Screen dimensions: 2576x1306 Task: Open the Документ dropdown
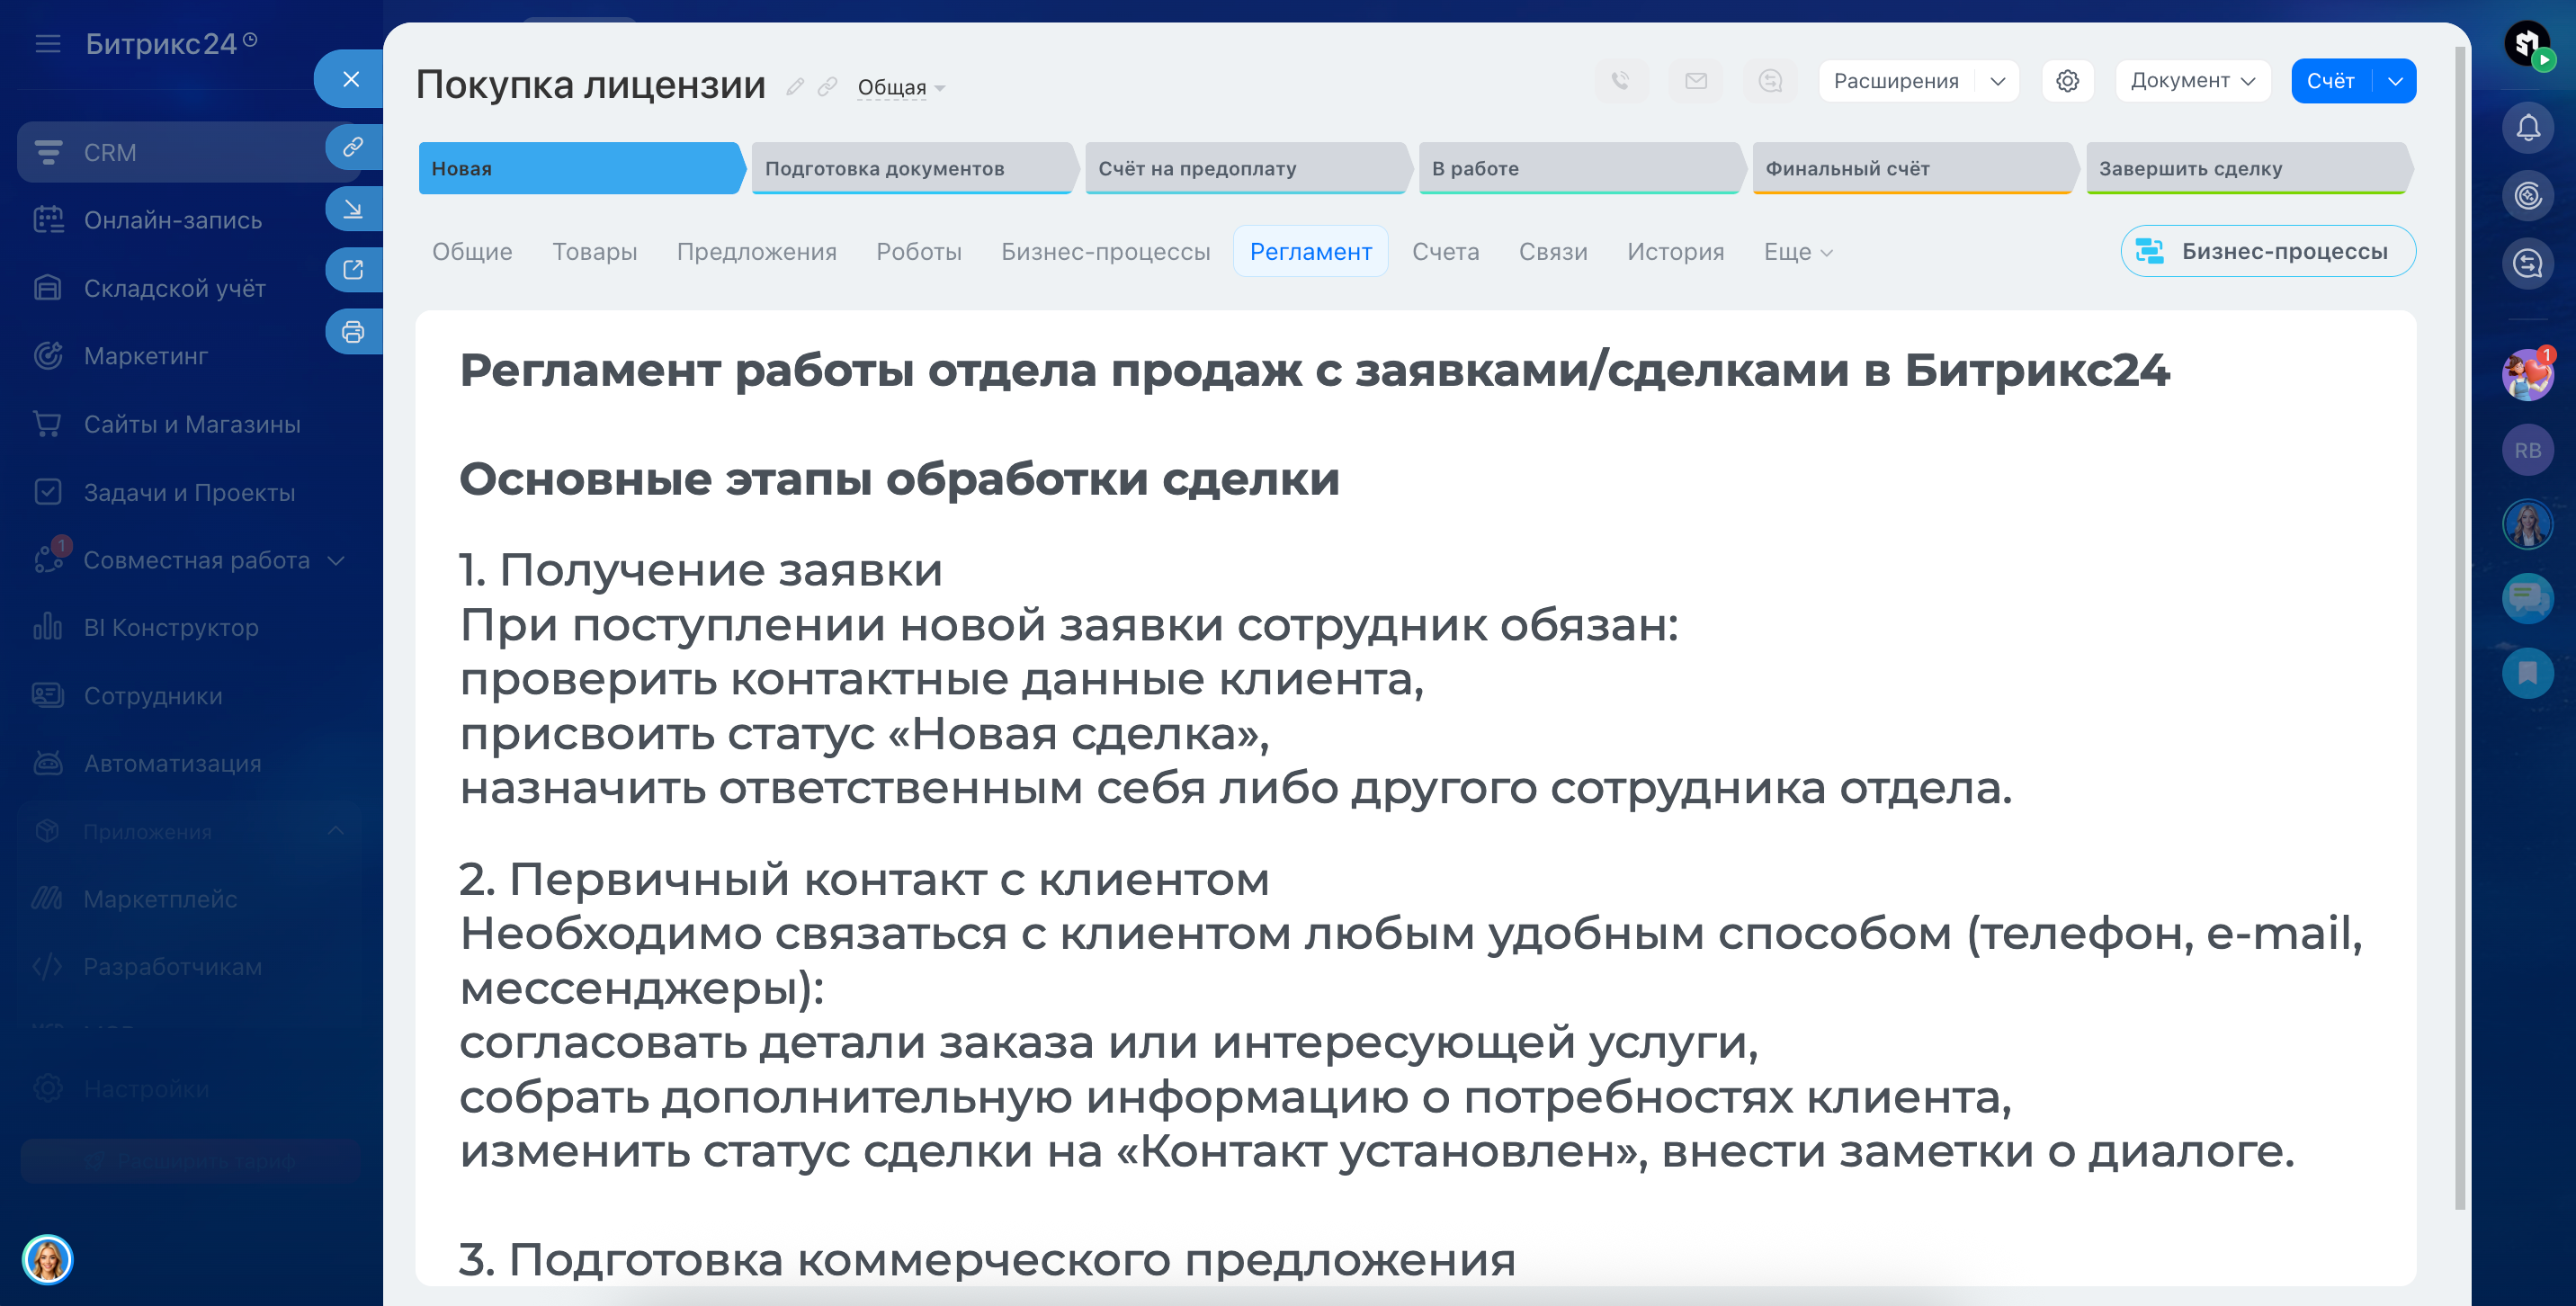[x=2192, y=81]
